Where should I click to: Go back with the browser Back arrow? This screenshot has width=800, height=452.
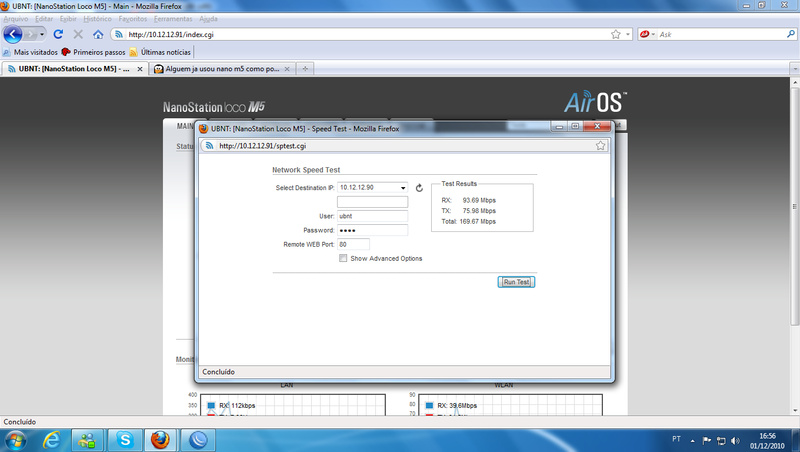coord(13,35)
